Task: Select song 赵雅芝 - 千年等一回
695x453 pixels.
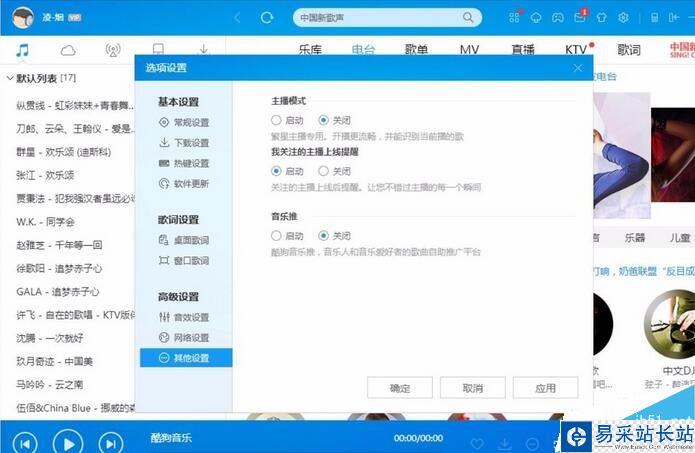Action: 59,245
